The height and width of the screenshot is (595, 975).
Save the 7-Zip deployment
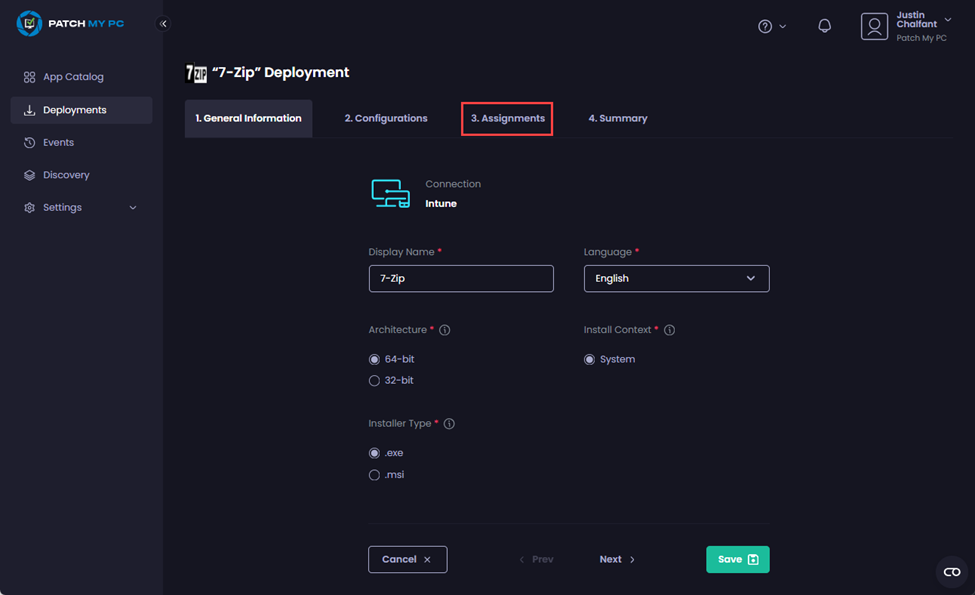coord(737,559)
